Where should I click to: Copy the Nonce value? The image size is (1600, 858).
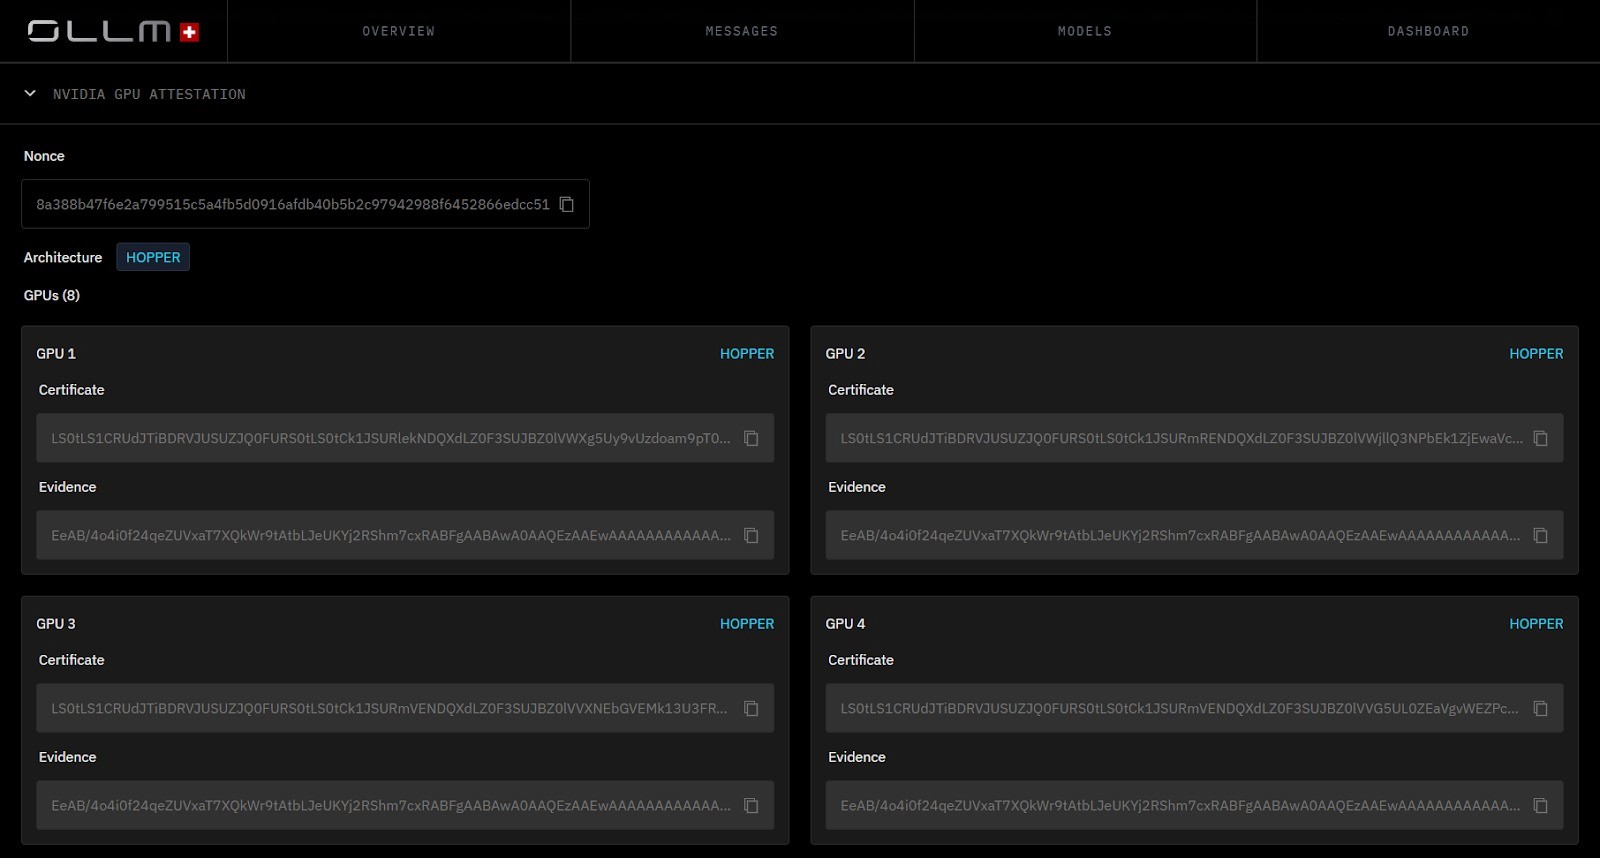[x=567, y=204]
